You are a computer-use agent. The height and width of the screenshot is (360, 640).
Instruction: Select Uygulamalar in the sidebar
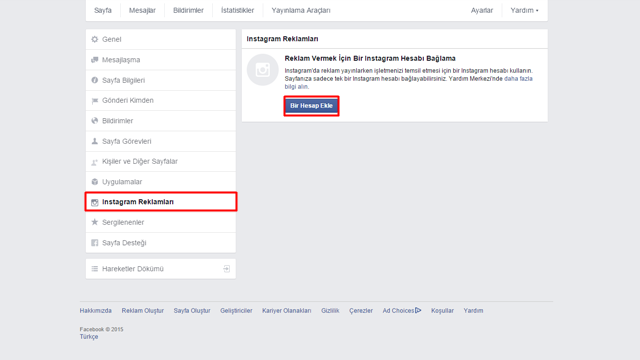161,182
